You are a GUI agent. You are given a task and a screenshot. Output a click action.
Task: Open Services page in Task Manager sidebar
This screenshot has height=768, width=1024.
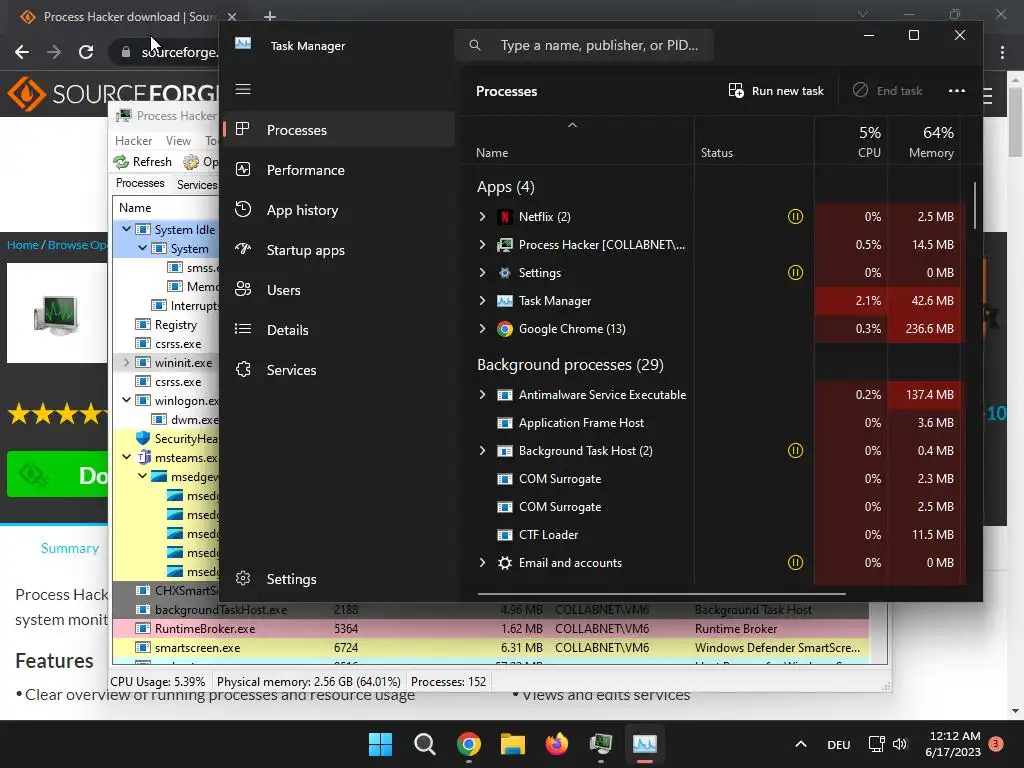pyautogui.click(x=338, y=370)
